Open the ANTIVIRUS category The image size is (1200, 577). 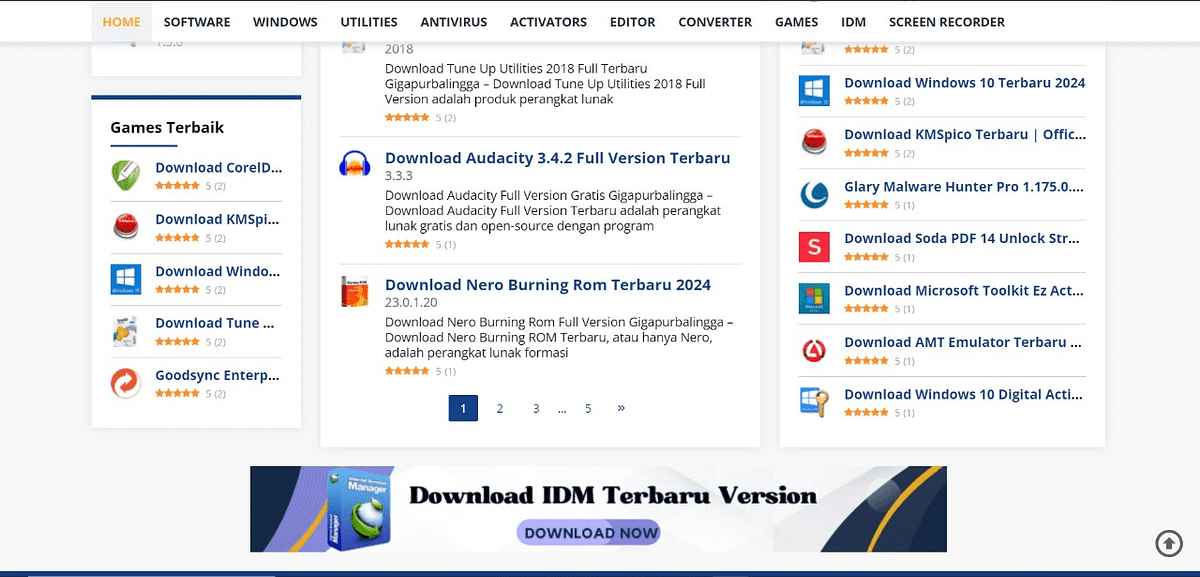pos(454,22)
